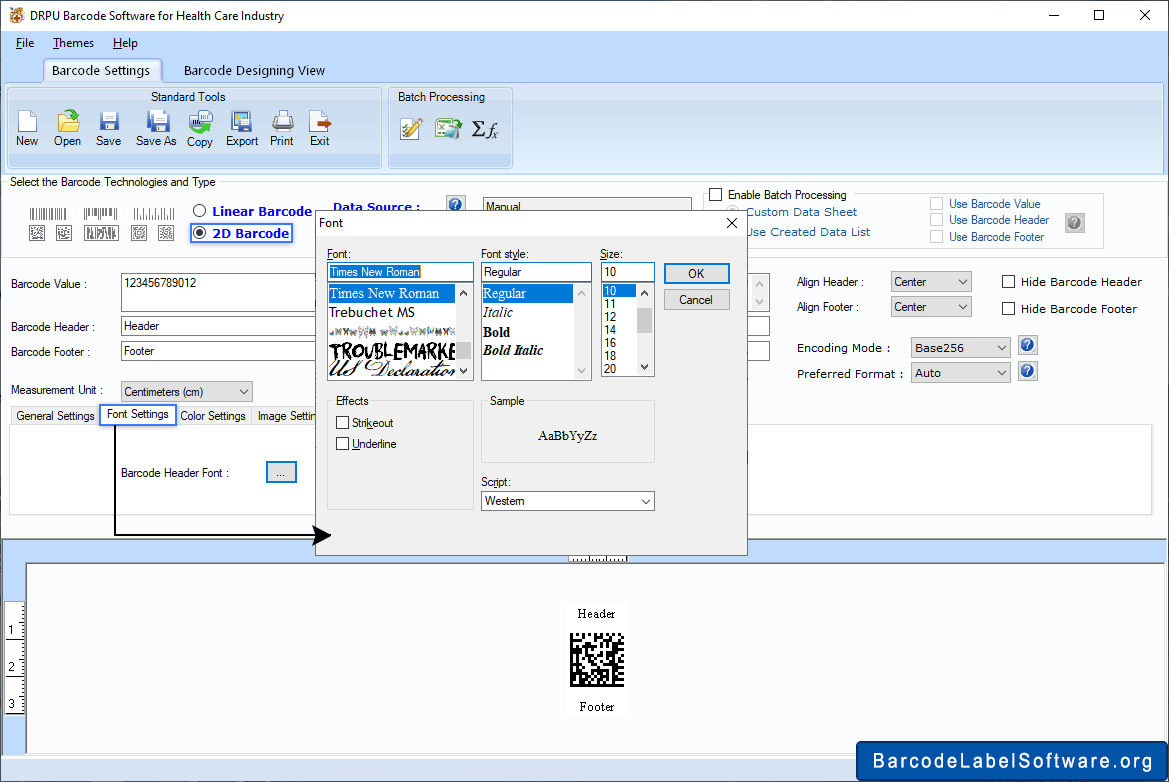1169x782 pixels.
Task: Select the Font Settings tab
Action: [138, 414]
